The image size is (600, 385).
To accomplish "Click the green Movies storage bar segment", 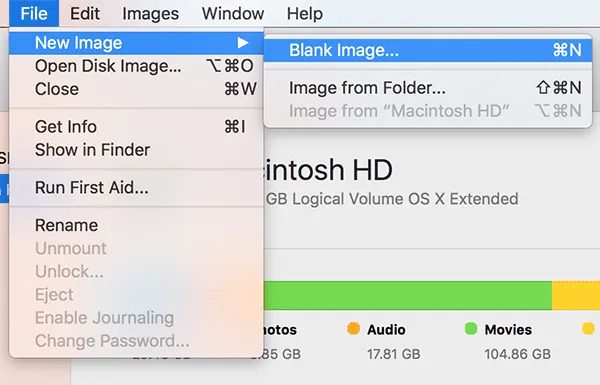I will pos(408,295).
